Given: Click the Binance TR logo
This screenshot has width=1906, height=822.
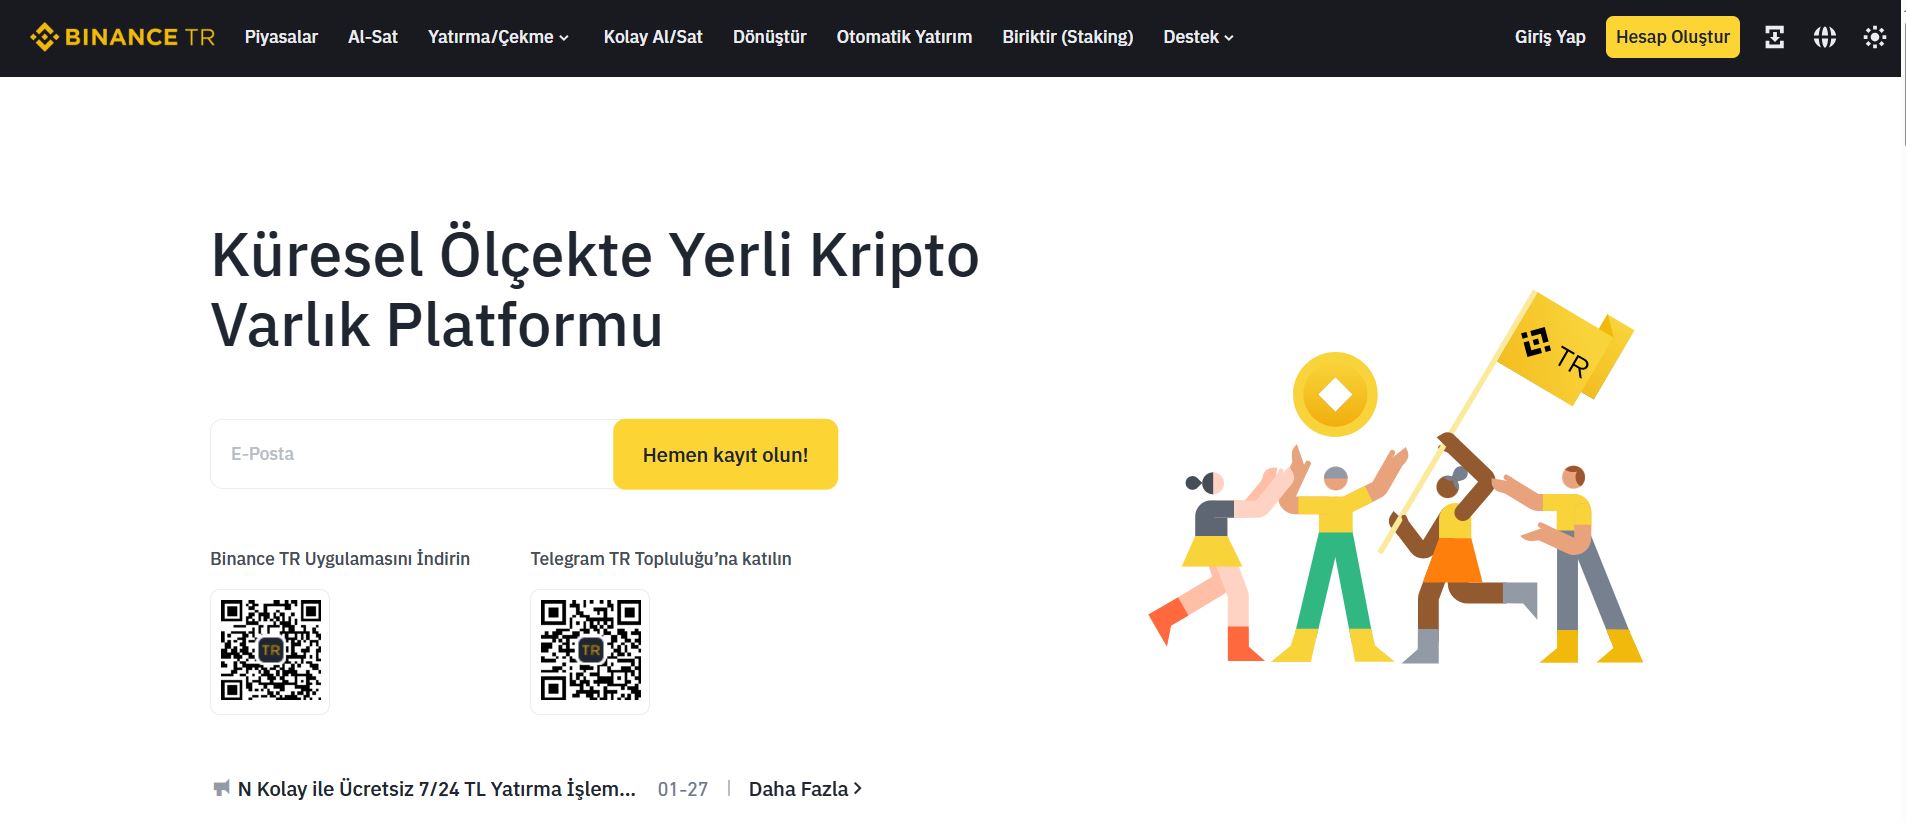Looking at the screenshot, I should point(123,37).
